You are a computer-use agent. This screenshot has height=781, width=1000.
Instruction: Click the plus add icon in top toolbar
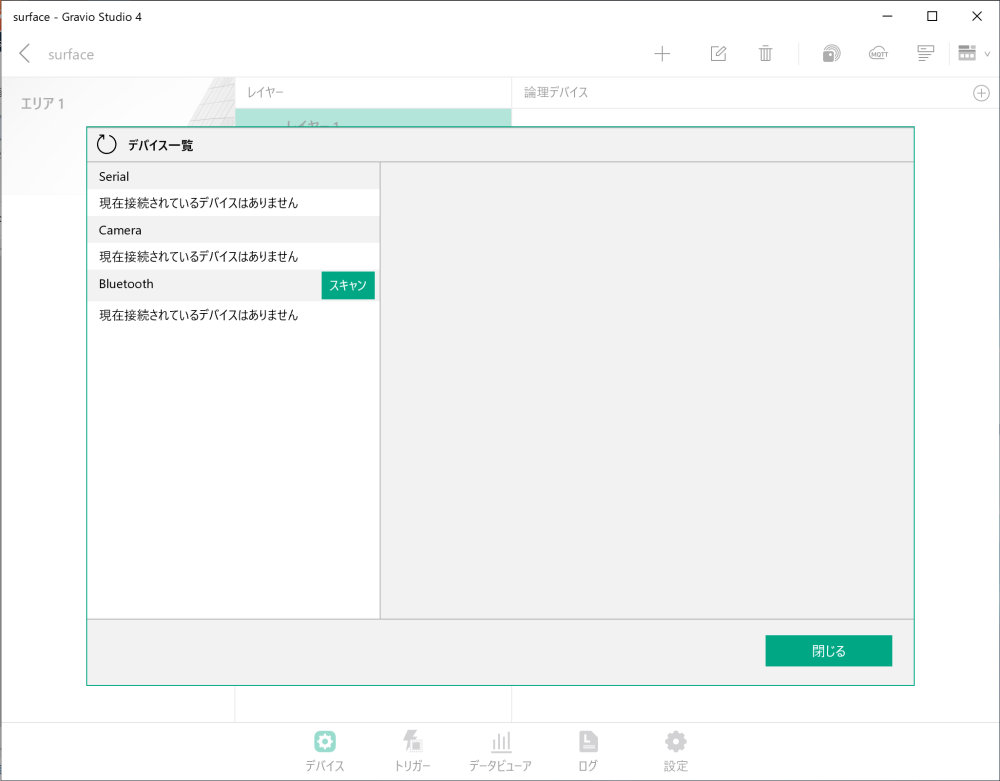tap(662, 54)
